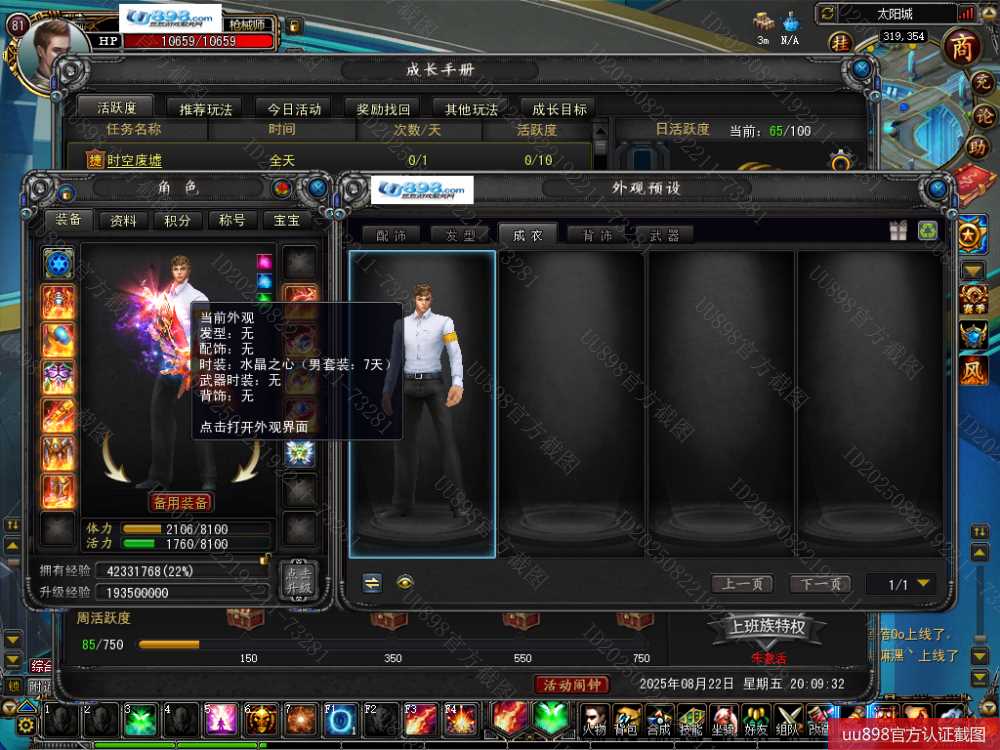The width and height of the screenshot is (1000, 750).
Task: Use the orange burst skill in slot 7
Action: 301,720
